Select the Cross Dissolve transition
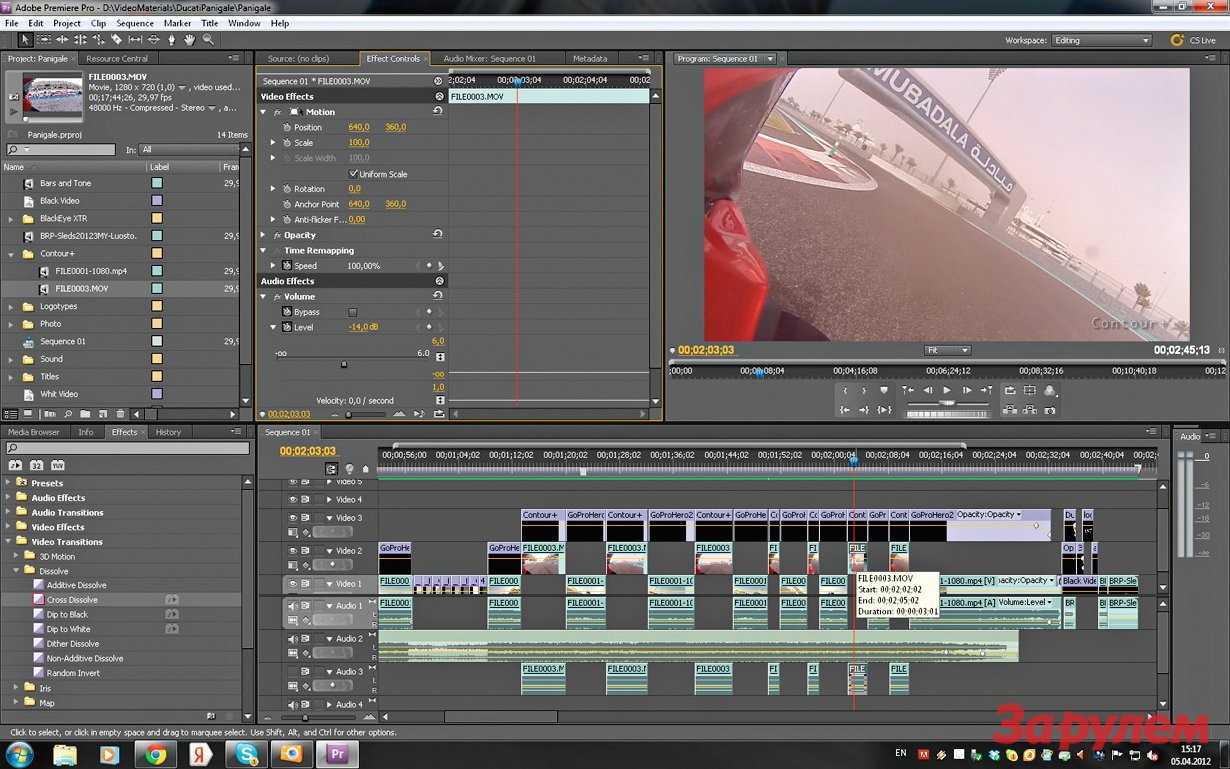Viewport: 1230px width, 769px height. [x=72, y=600]
